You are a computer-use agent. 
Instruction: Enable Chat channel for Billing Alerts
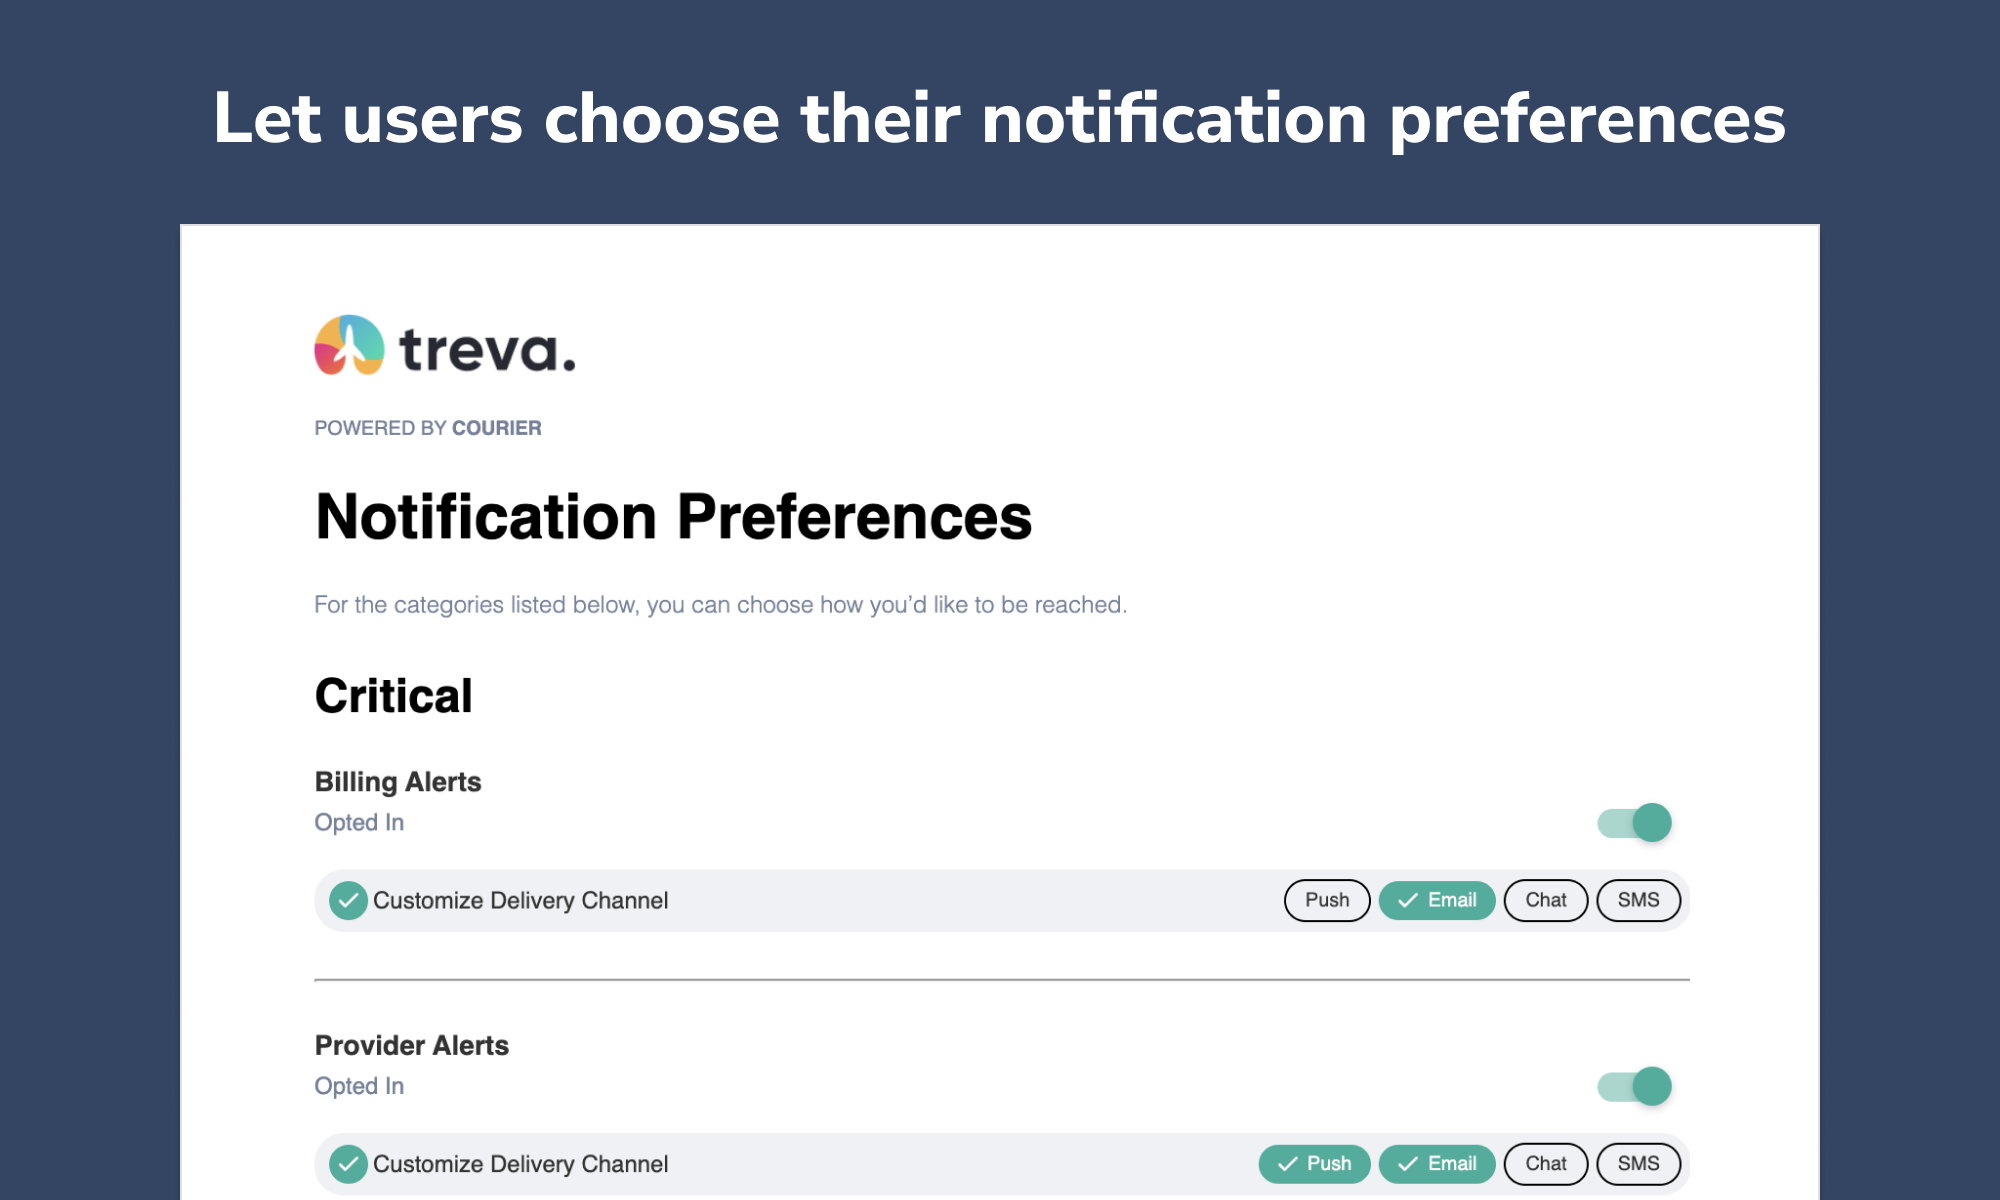(x=1545, y=900)
